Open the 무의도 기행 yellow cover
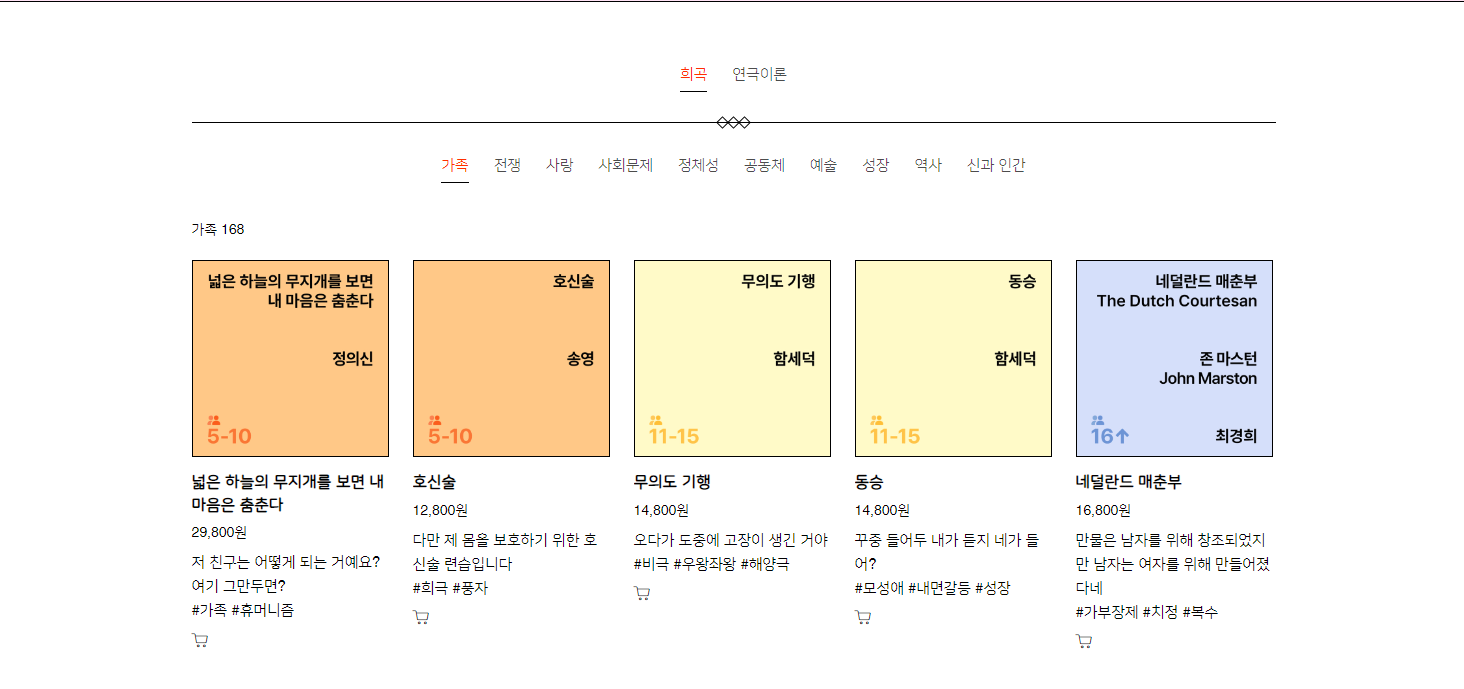This screenshot has width=1464, height=689. 732,358
